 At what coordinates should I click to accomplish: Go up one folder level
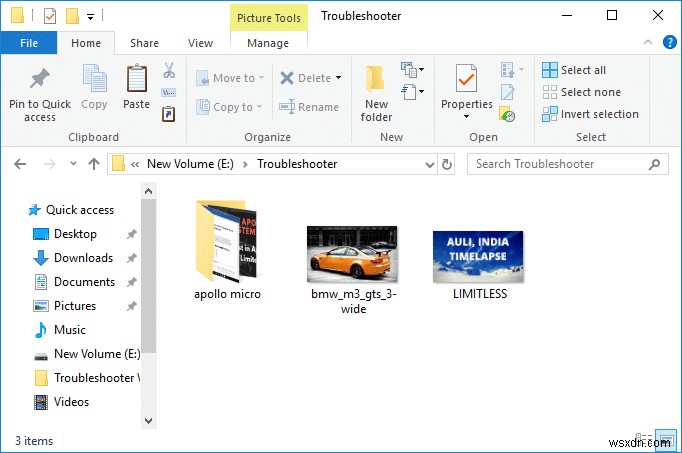(94, 164)
